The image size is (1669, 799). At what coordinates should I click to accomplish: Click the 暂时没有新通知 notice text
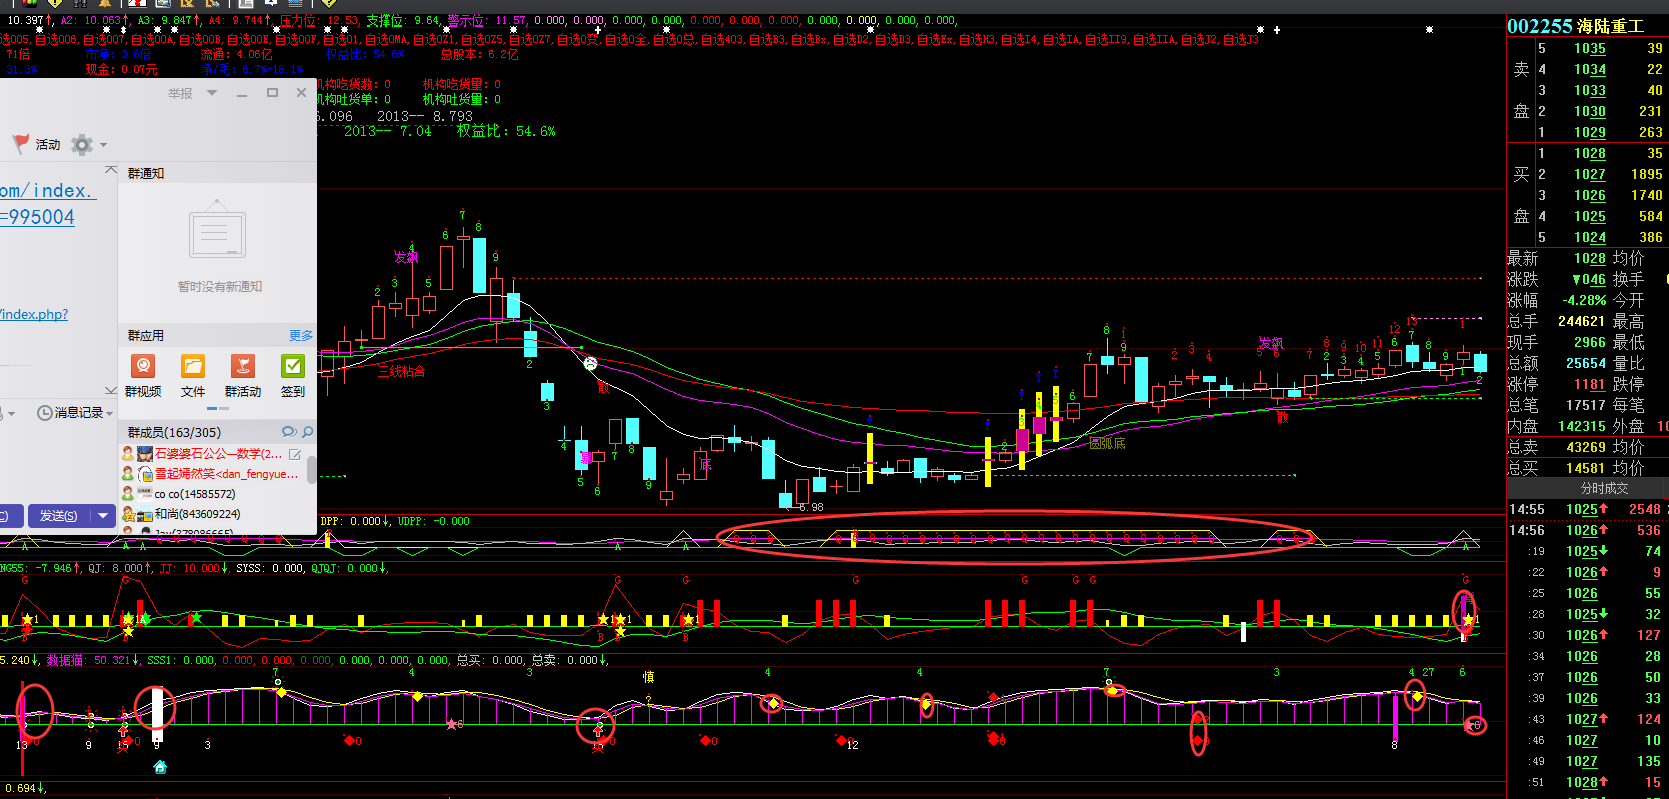220,286
